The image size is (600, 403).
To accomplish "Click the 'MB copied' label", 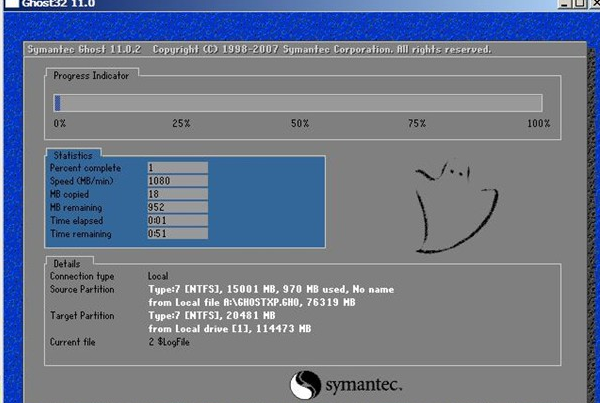I will click(x=69, y=194).
